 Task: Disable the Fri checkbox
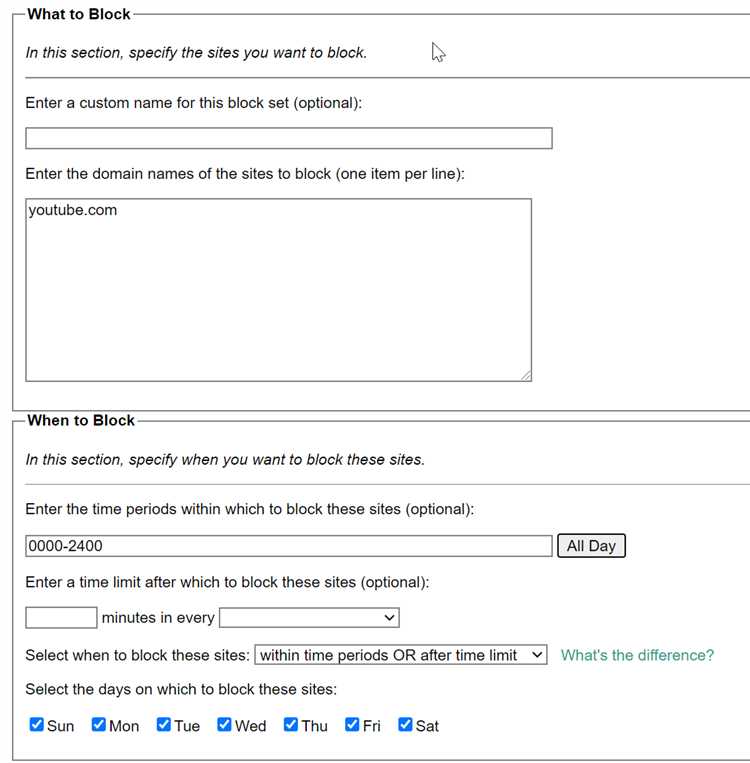coord(353,725)
